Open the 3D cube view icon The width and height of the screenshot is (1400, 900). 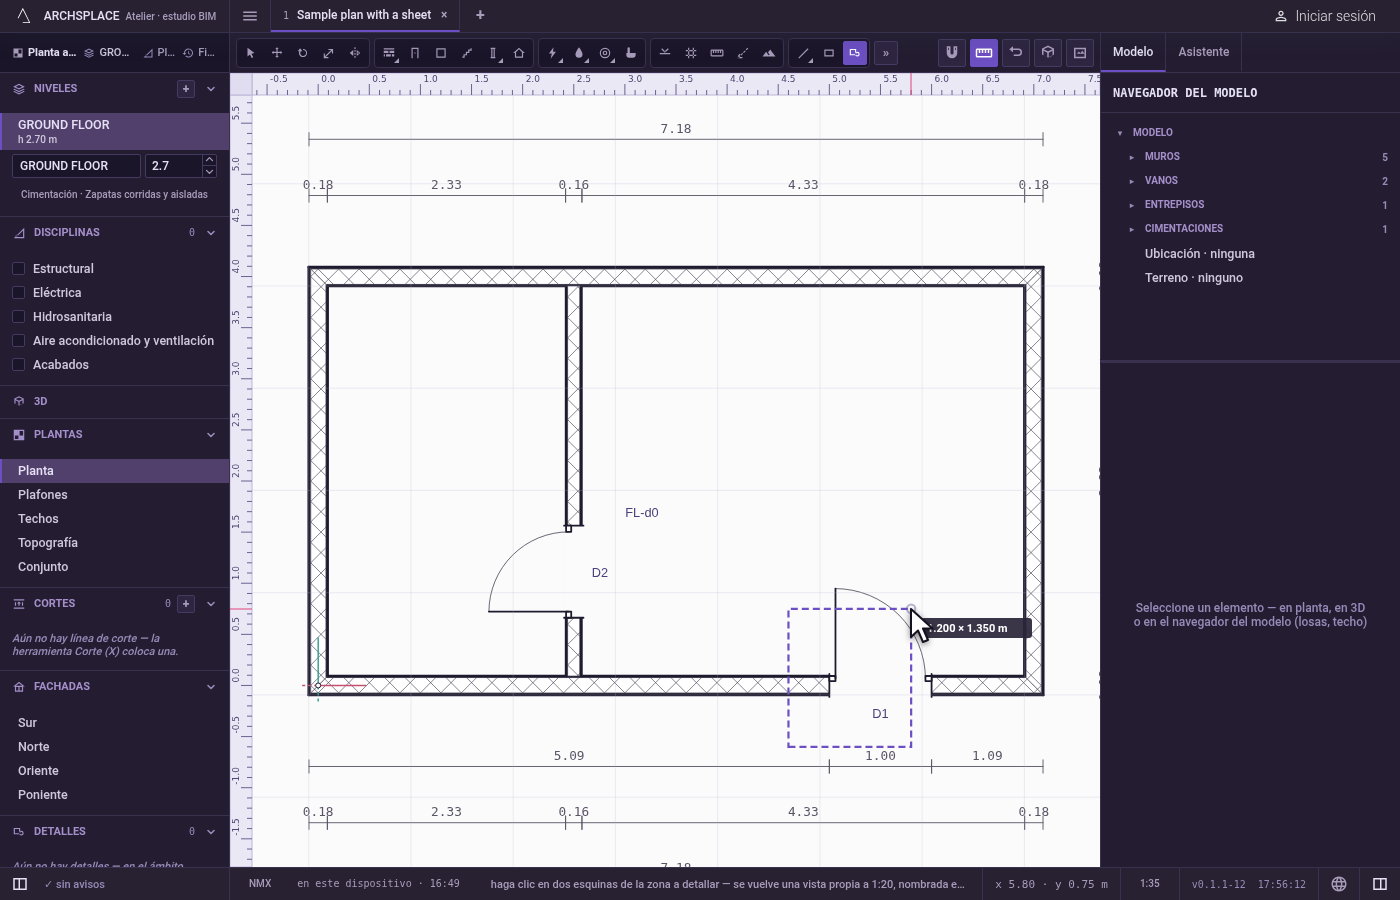tap(1048, 52)
